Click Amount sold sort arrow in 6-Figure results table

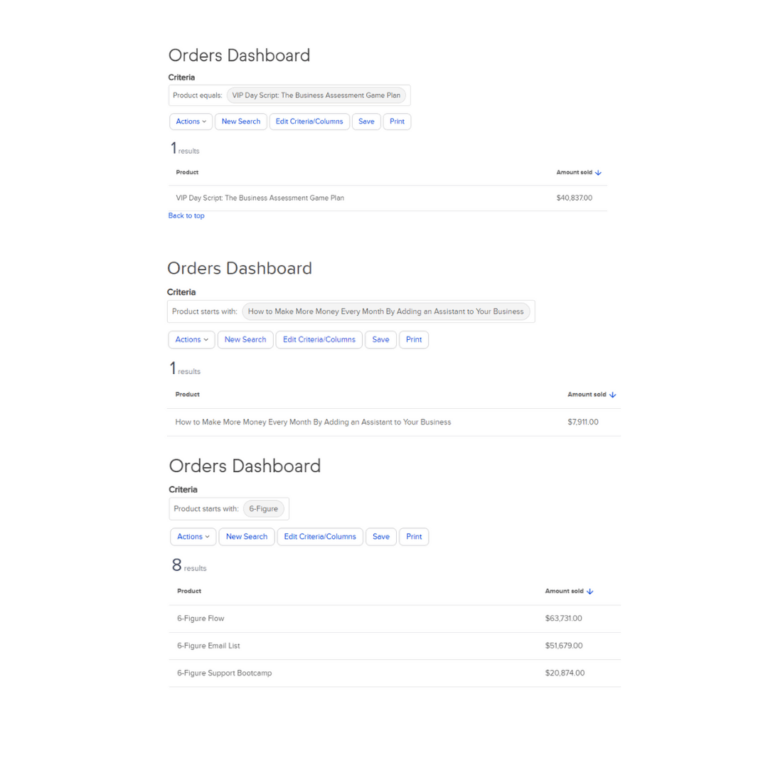(591, 591)
